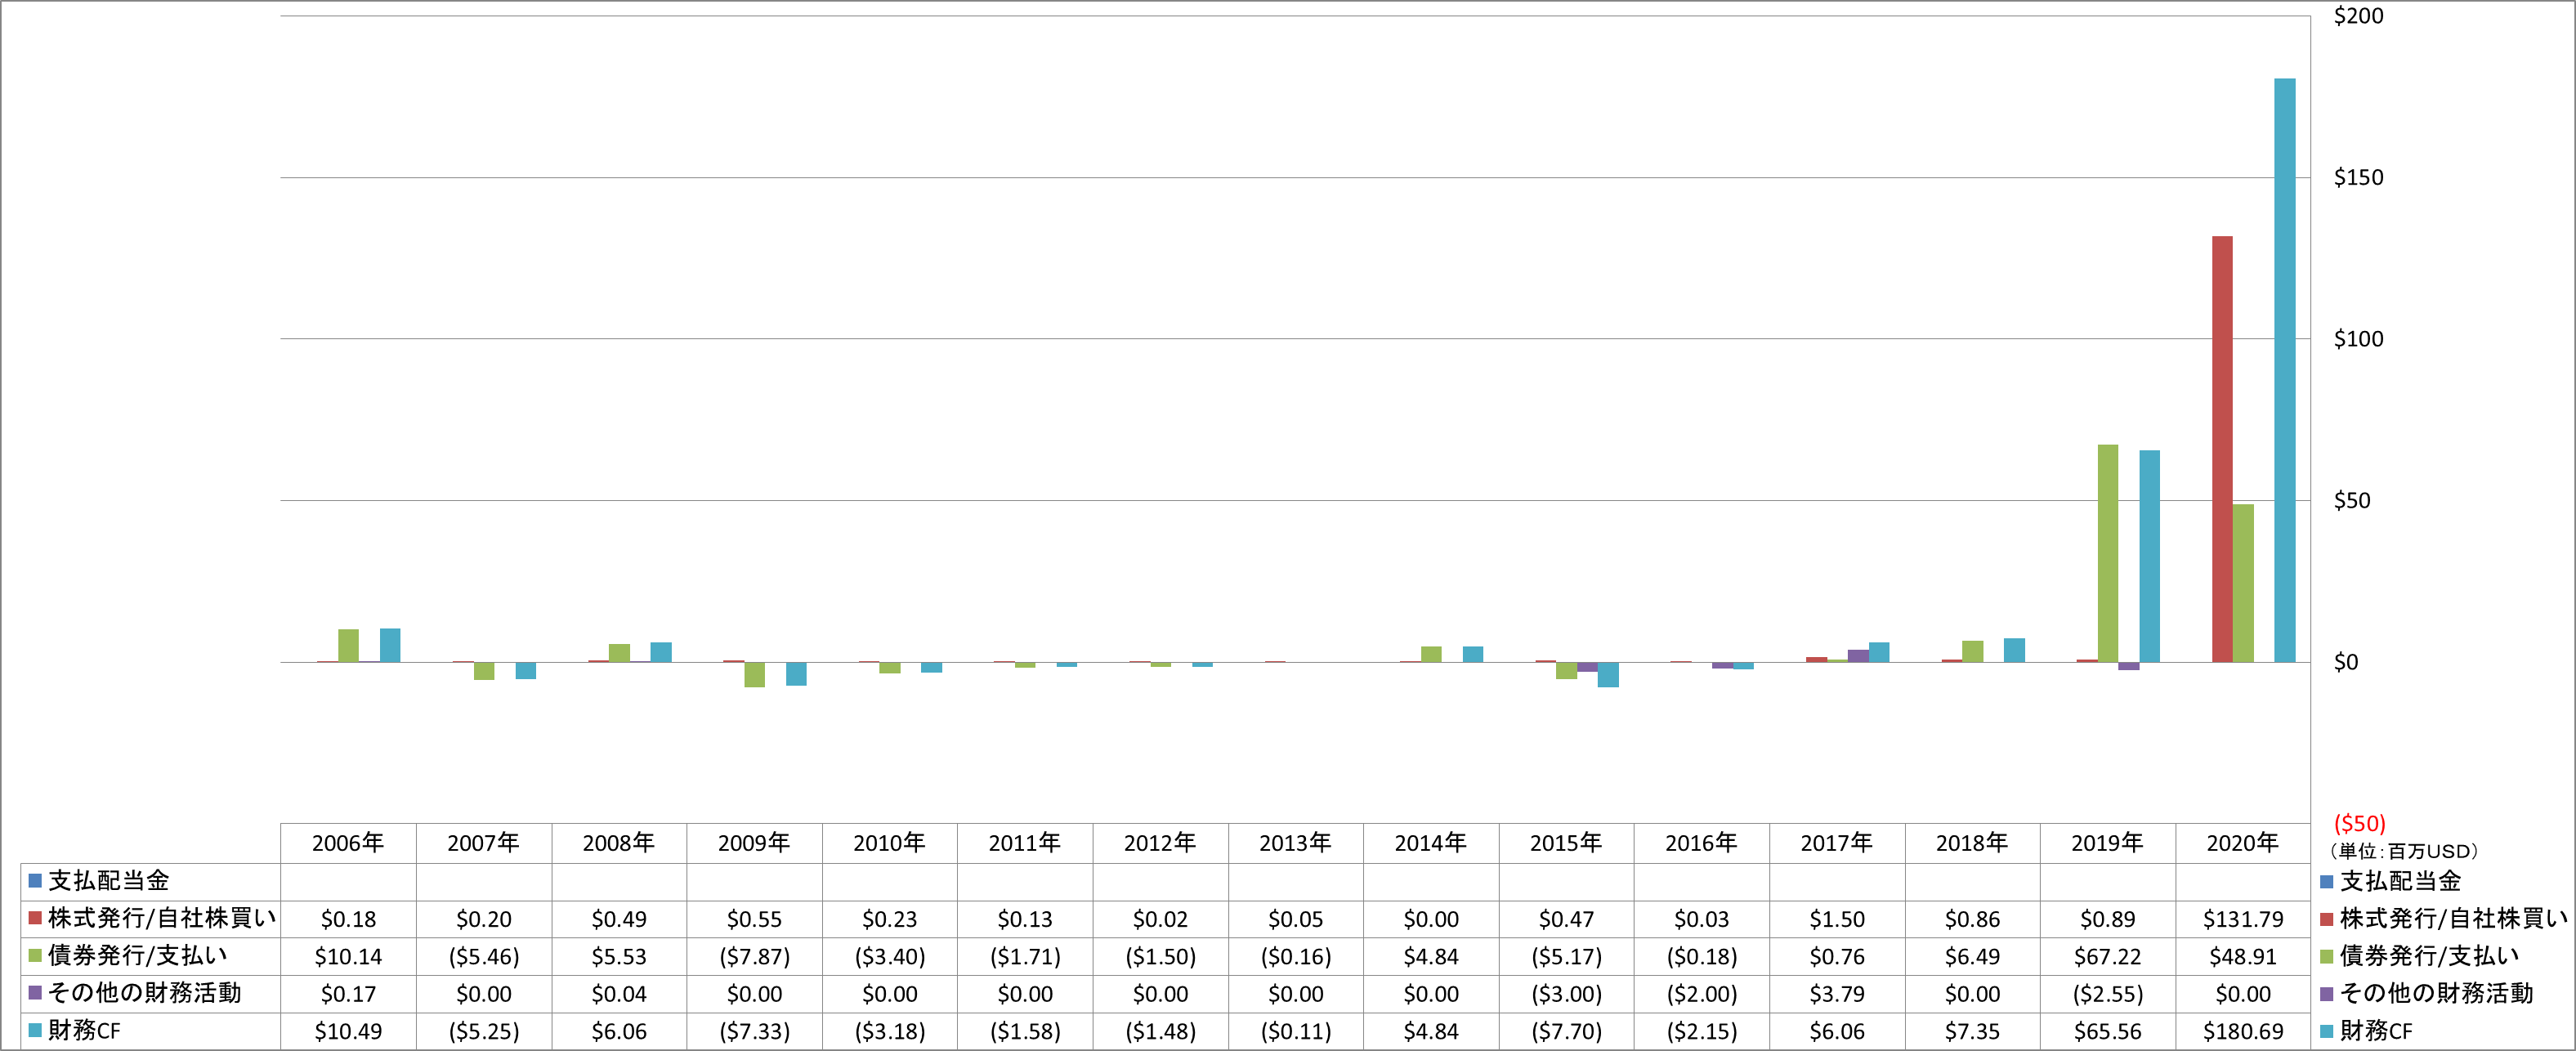Screen dimensions: 2576x1051
Task: Click the その他の財務活動 row label in the table
Action: (145, 993)
